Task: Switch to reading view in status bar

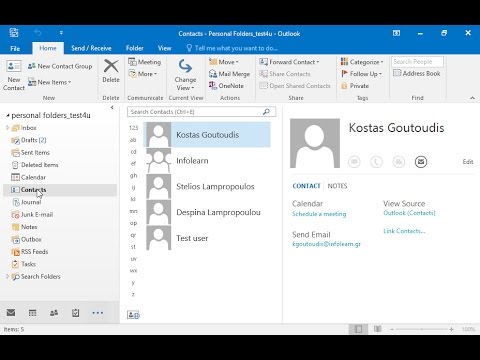Action: [x=377, y=329]
